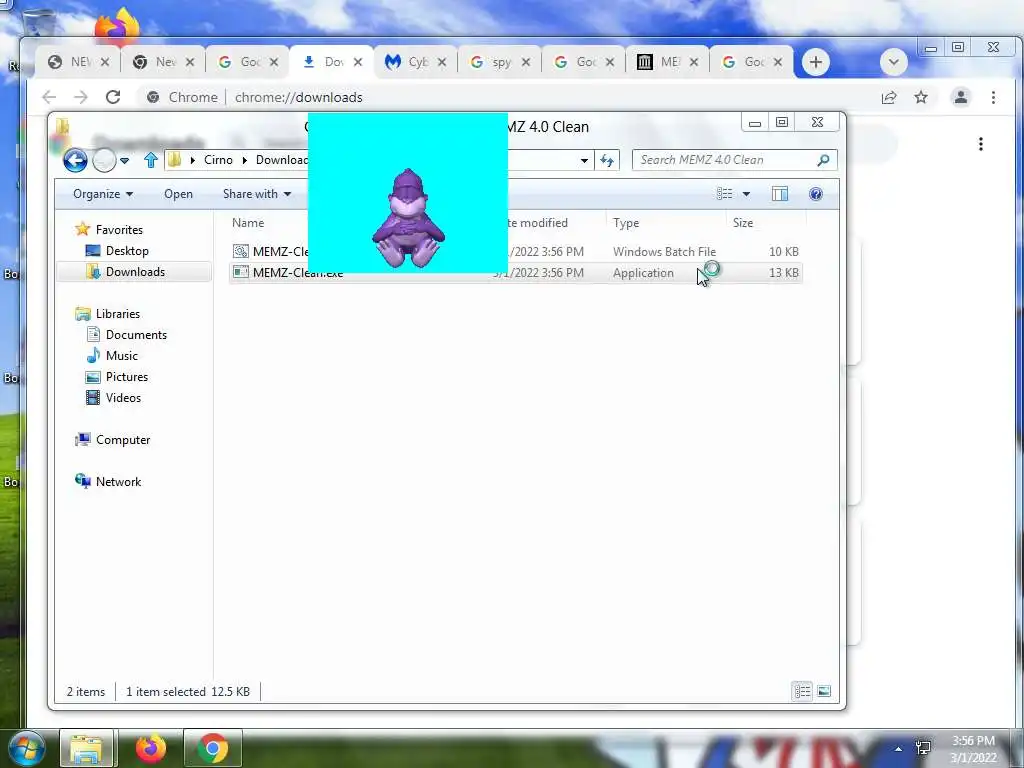Click Open in the Explorer toolbar

click(x=178, y=194)
